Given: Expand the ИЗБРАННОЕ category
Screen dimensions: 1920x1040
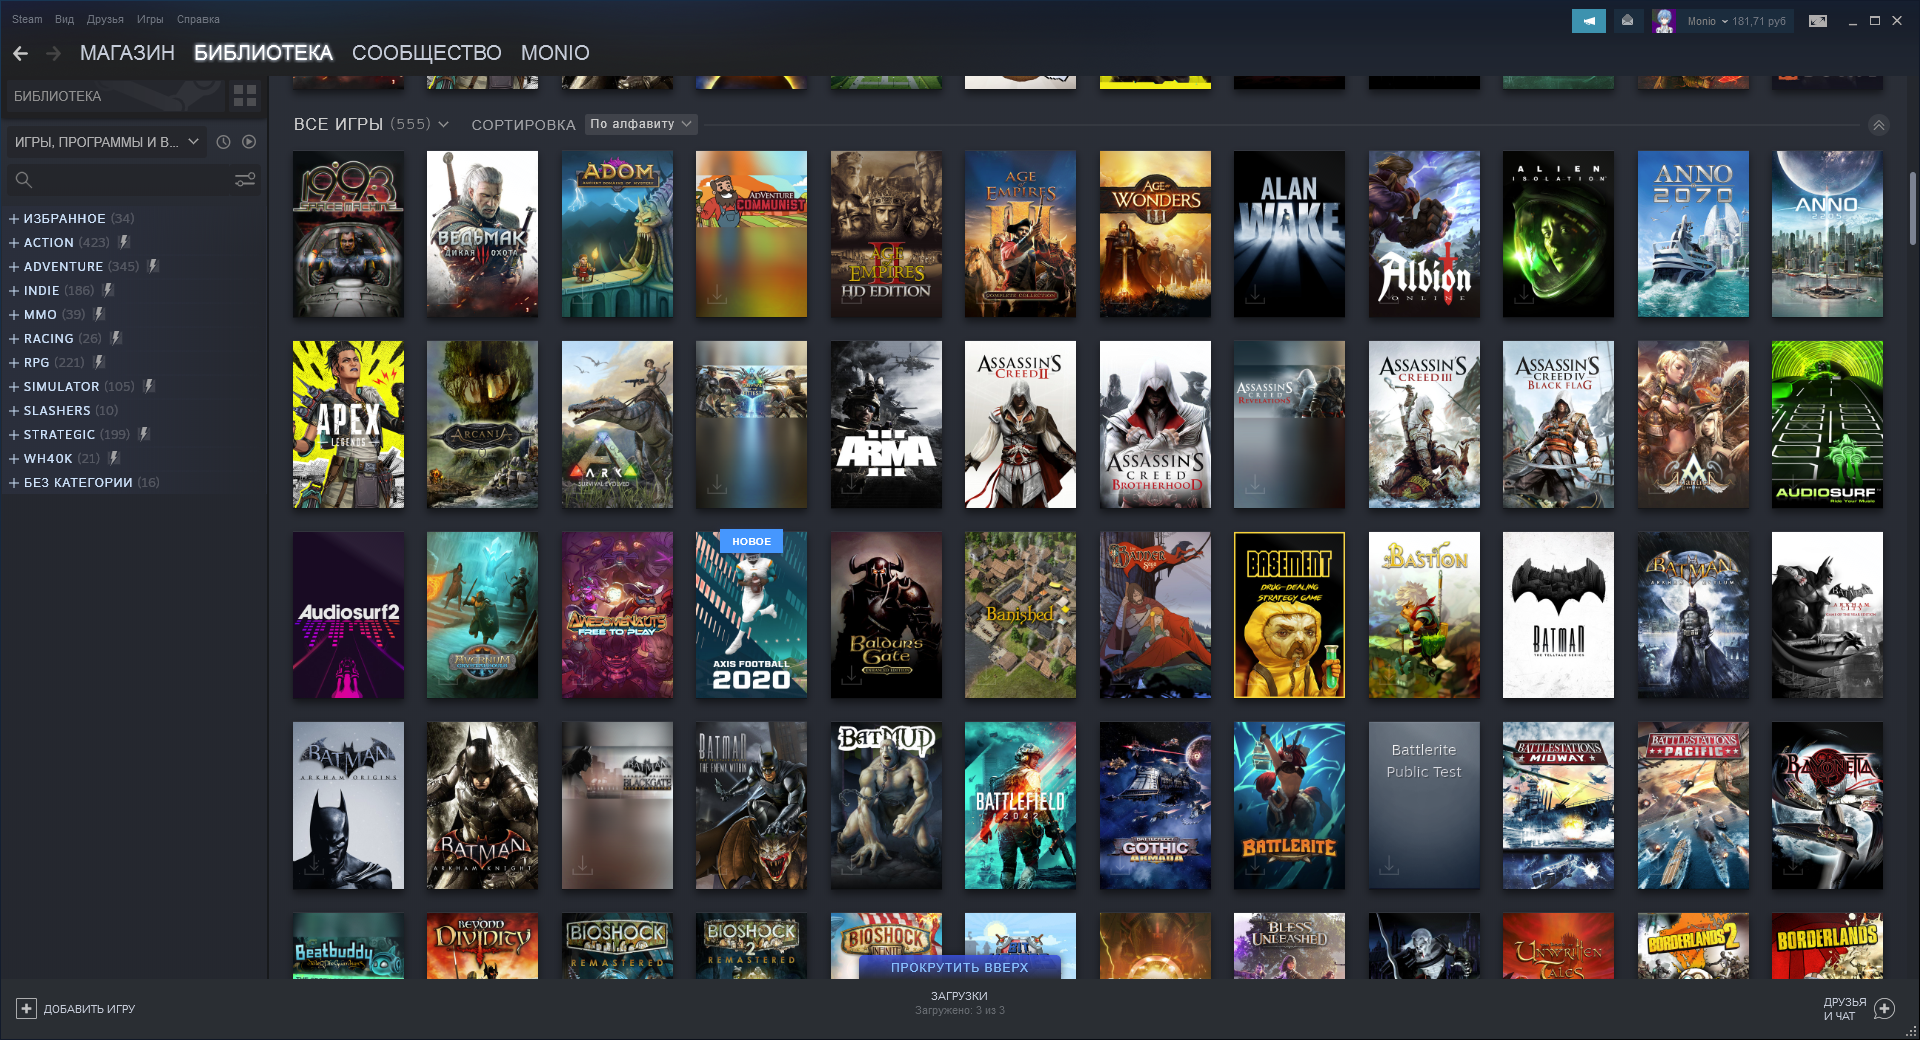Looking at the screenshot, I should click(14, 218).
